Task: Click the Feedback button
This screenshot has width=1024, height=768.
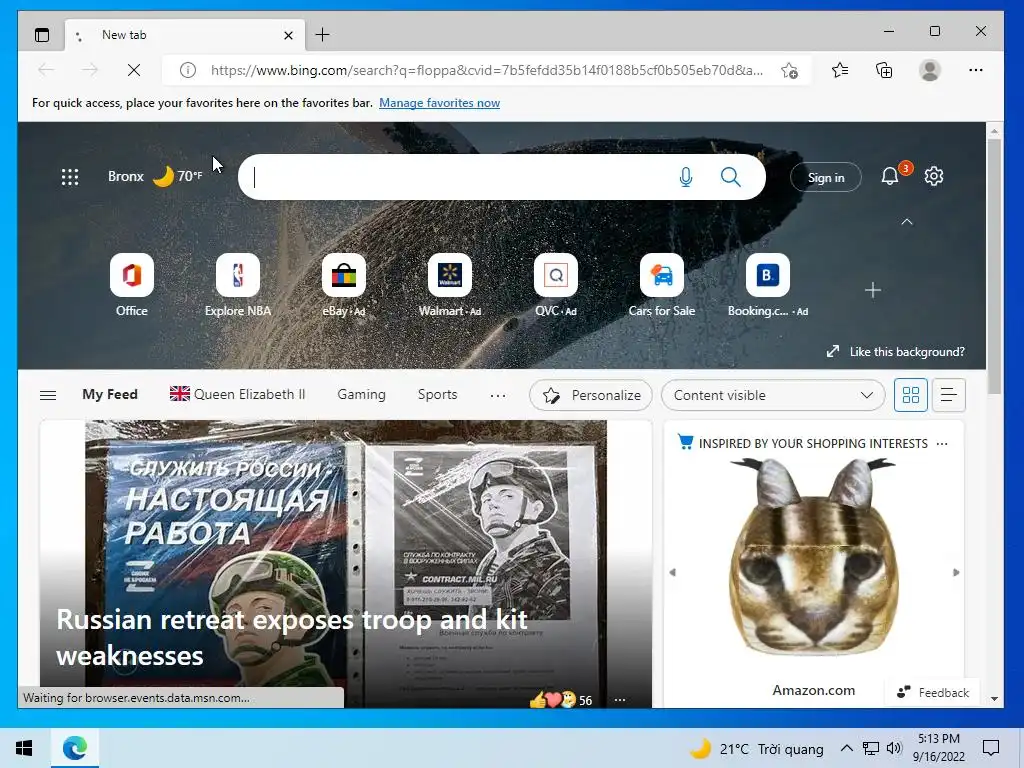Action: pos(933,692)
